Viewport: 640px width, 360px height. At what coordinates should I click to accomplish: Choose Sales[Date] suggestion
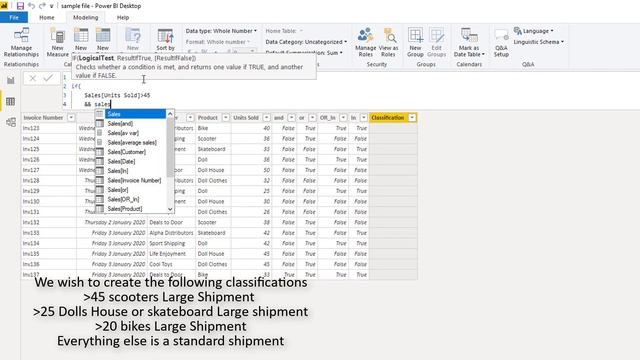point(131,161)
